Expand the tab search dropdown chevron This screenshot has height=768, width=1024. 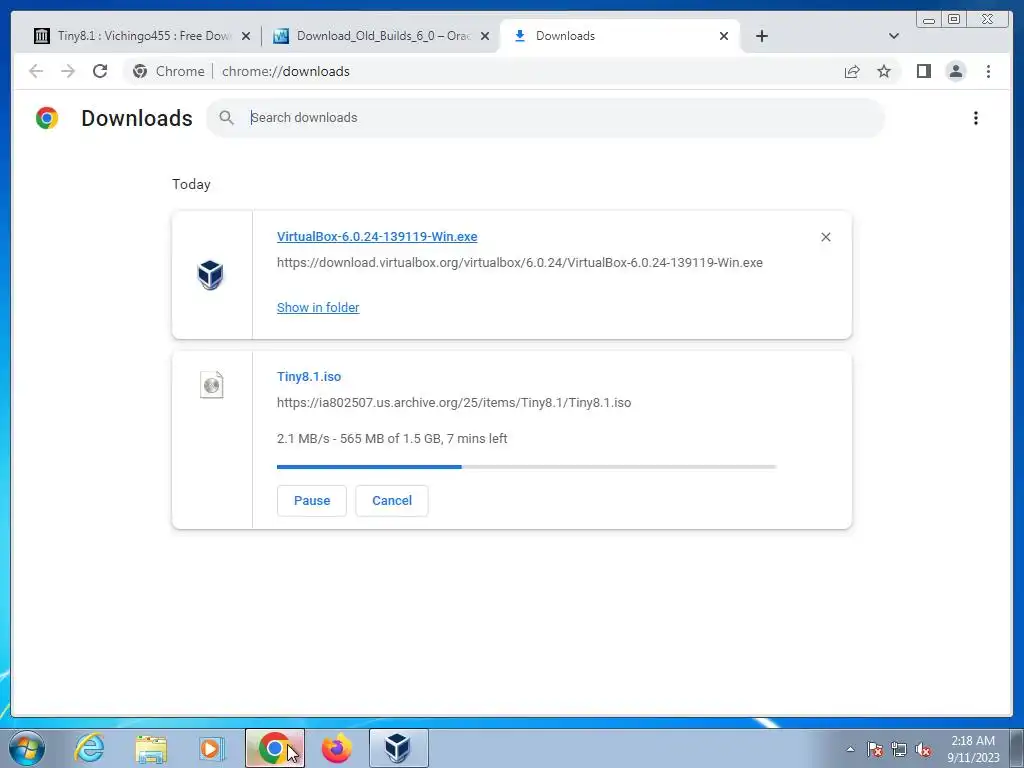[894, 36]
